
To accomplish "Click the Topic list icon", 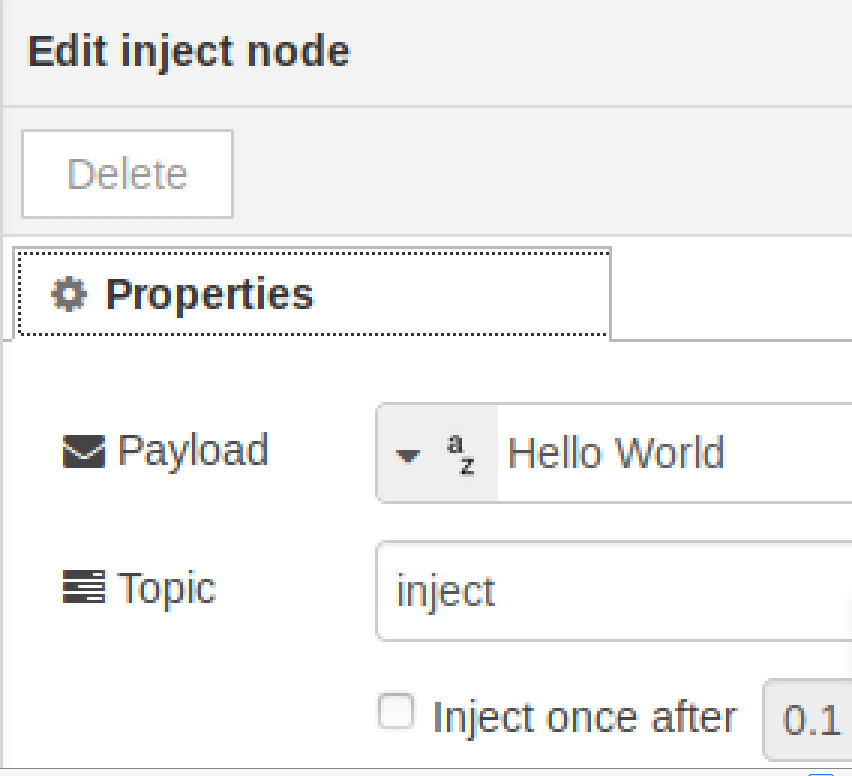I will coord(83,587).
